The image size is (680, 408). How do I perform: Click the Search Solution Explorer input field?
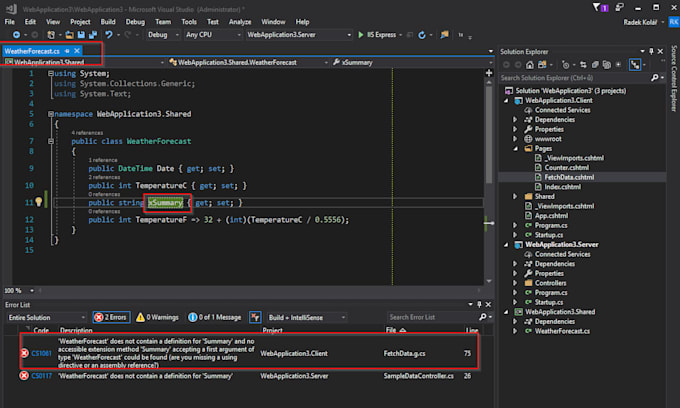pos(575,78)
